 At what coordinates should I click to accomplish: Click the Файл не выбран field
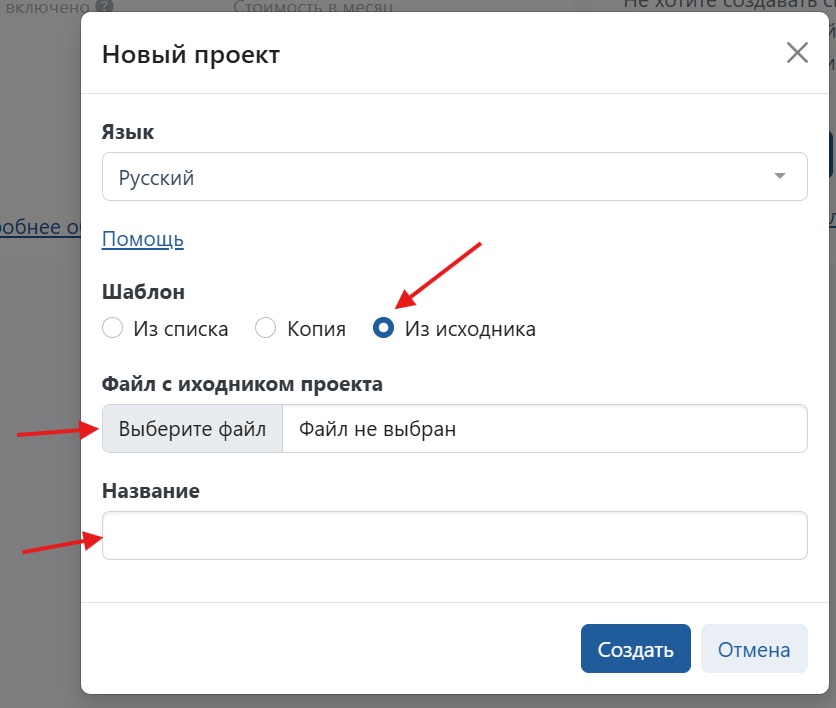pyautogui.click(x=544, y=429)
